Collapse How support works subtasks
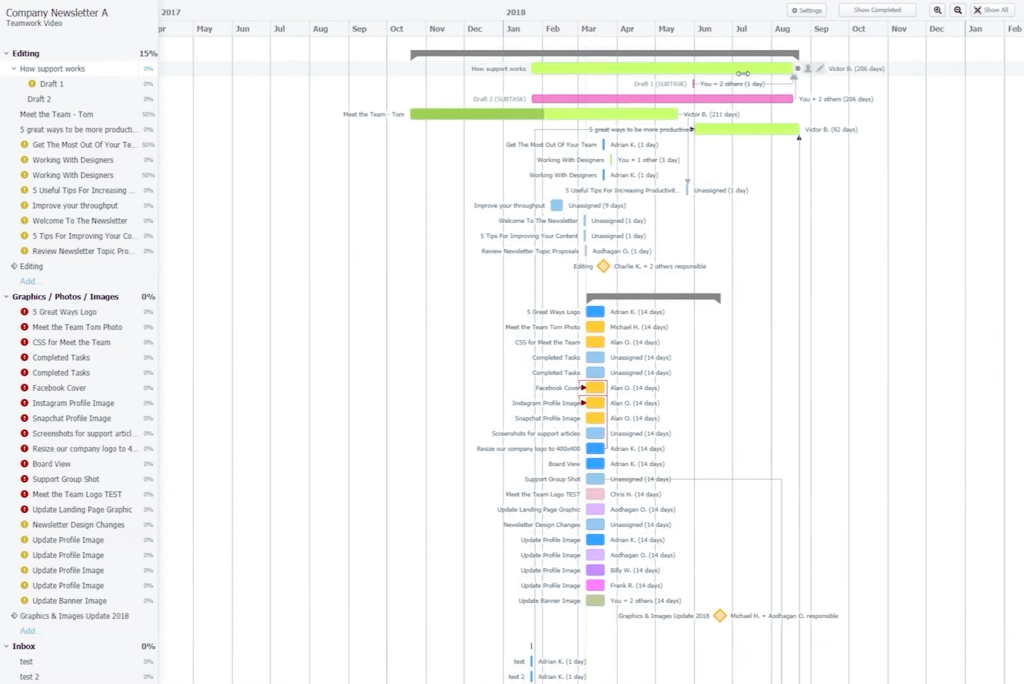Screen dimensions: 1024x684 14,69
